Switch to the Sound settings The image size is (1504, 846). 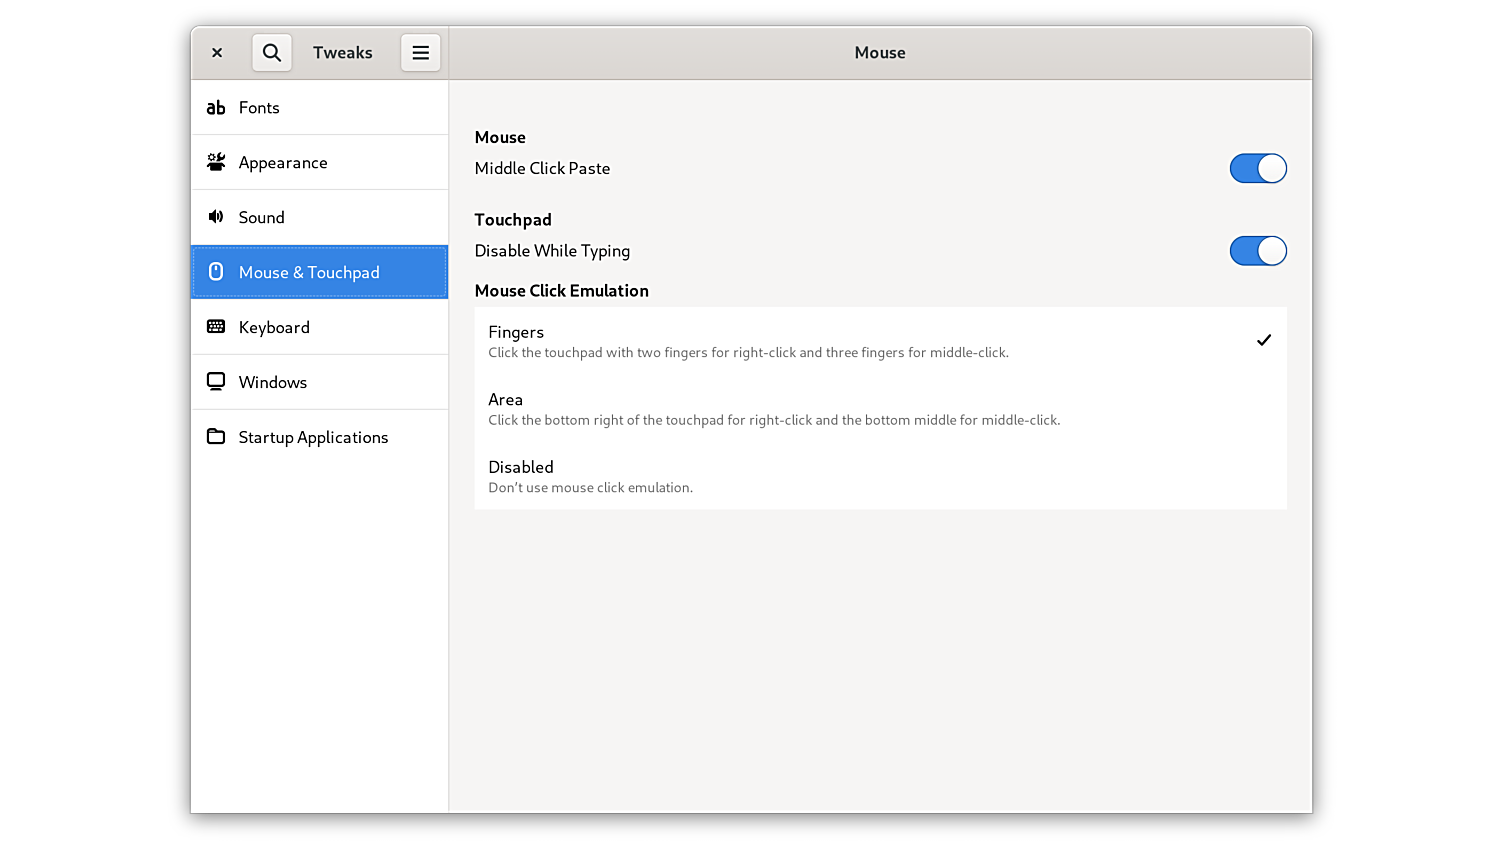click(262, 218)
